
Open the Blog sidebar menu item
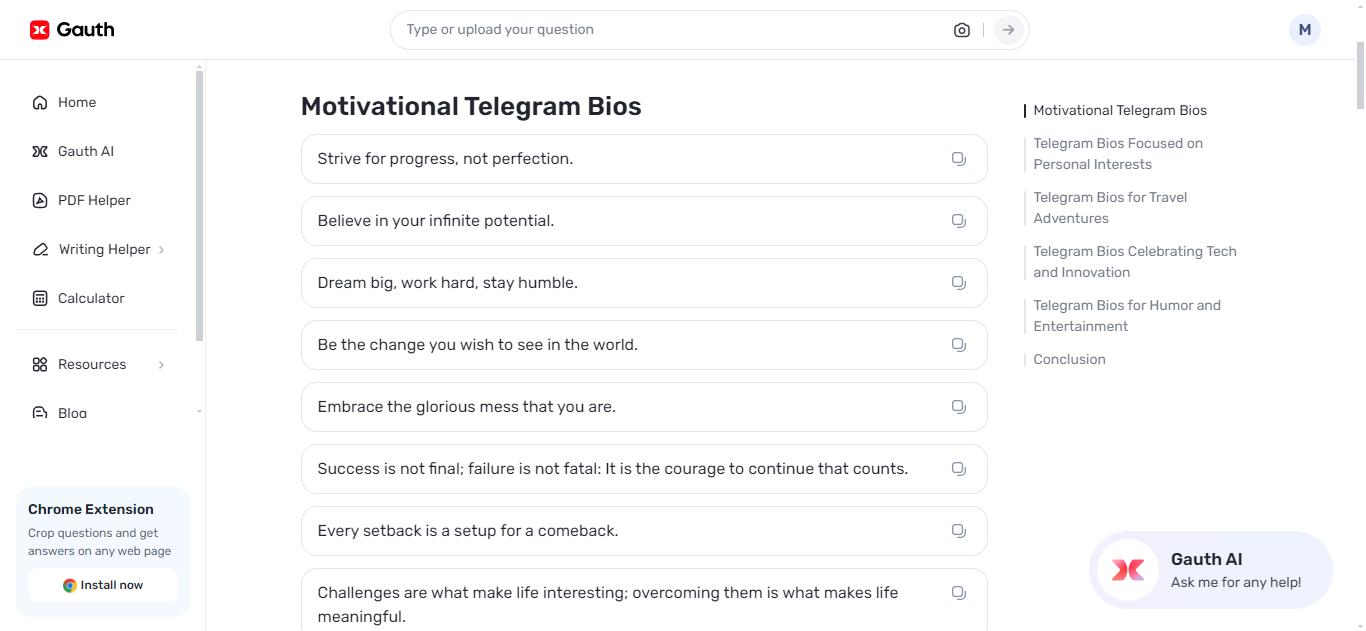coord(72,411)
